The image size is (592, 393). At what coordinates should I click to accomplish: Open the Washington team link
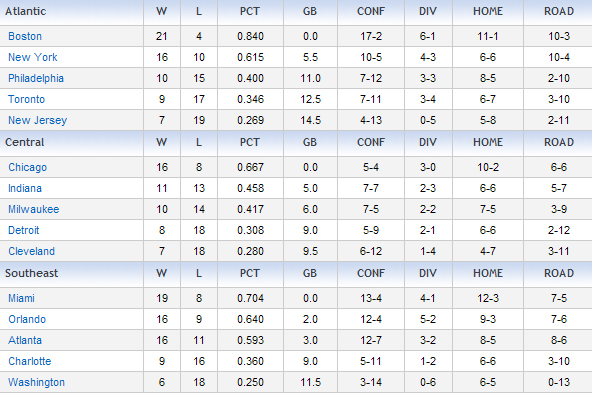coord(36,382)
